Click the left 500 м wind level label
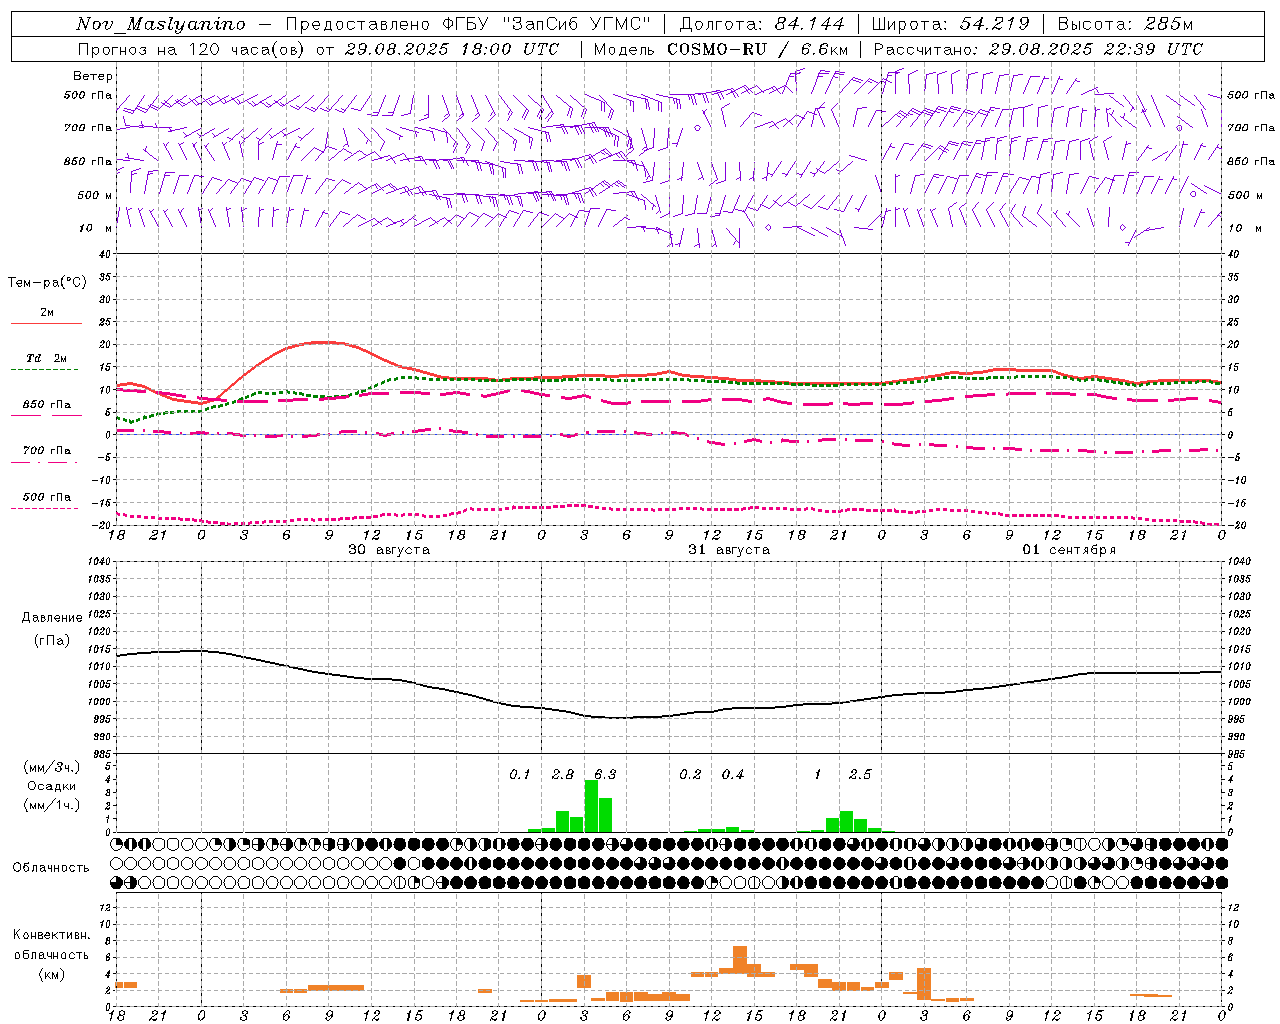This screenshot has width=1280, height=1024. (x=95, y=195)
